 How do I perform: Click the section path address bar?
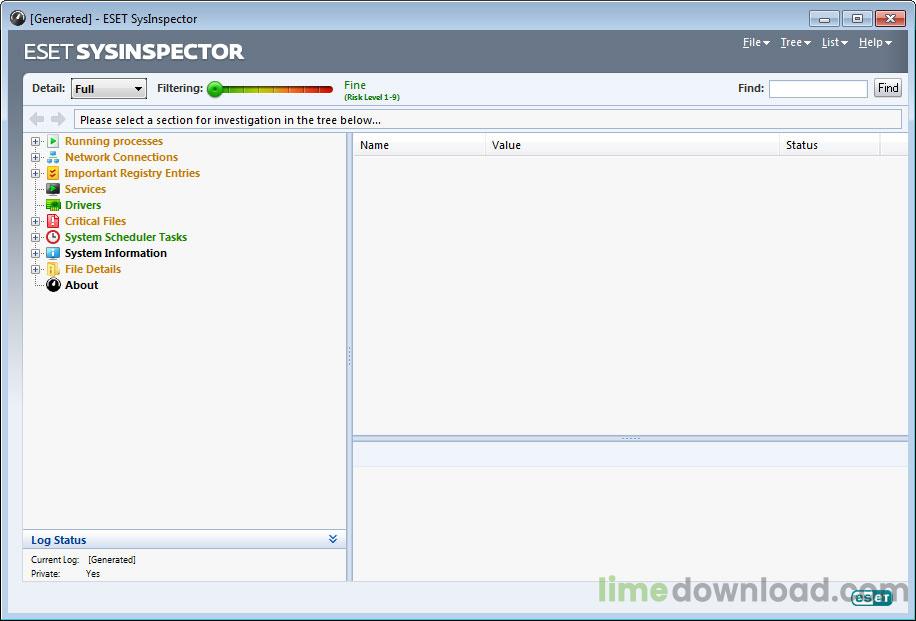click(x=488, y=120)
